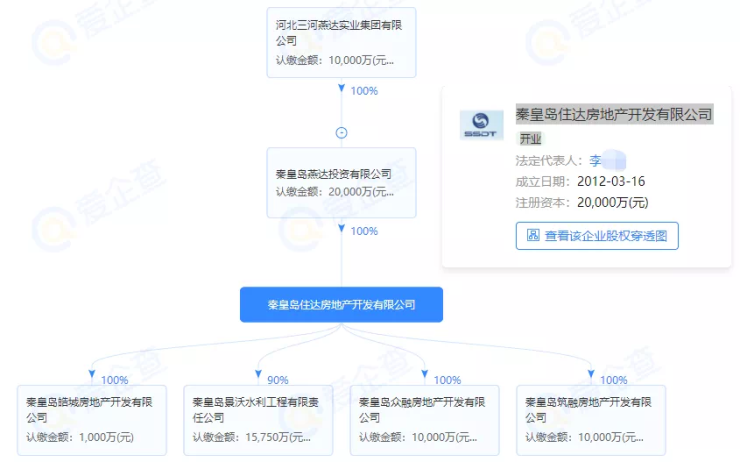
Task: Open 秦皇岛众融房地产开发有限公司 subsidiary card
Action: point(425,420)
